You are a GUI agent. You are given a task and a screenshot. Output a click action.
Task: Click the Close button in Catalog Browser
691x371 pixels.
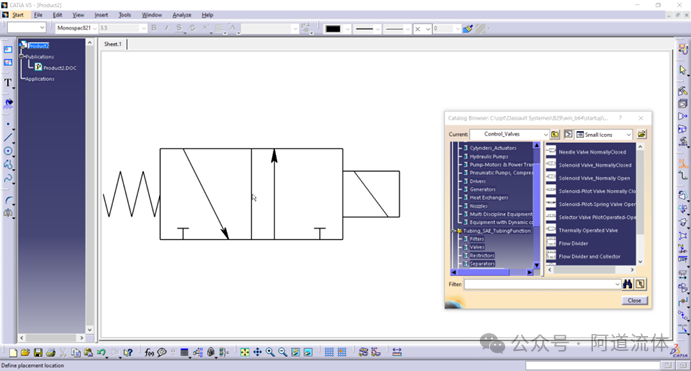[635, 301]
